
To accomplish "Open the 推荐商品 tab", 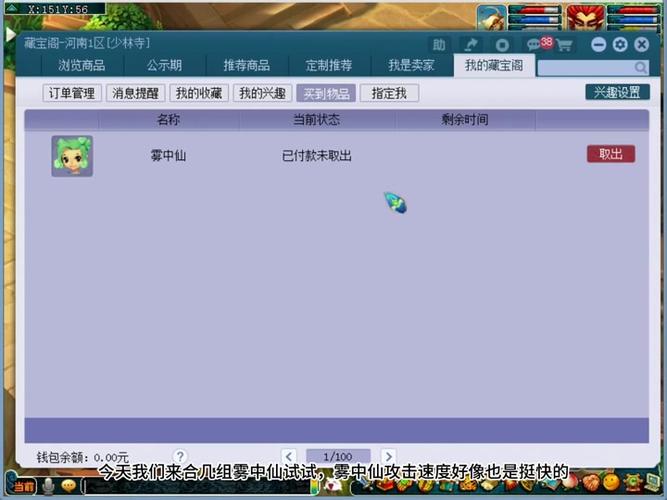I will pos(247,65).
